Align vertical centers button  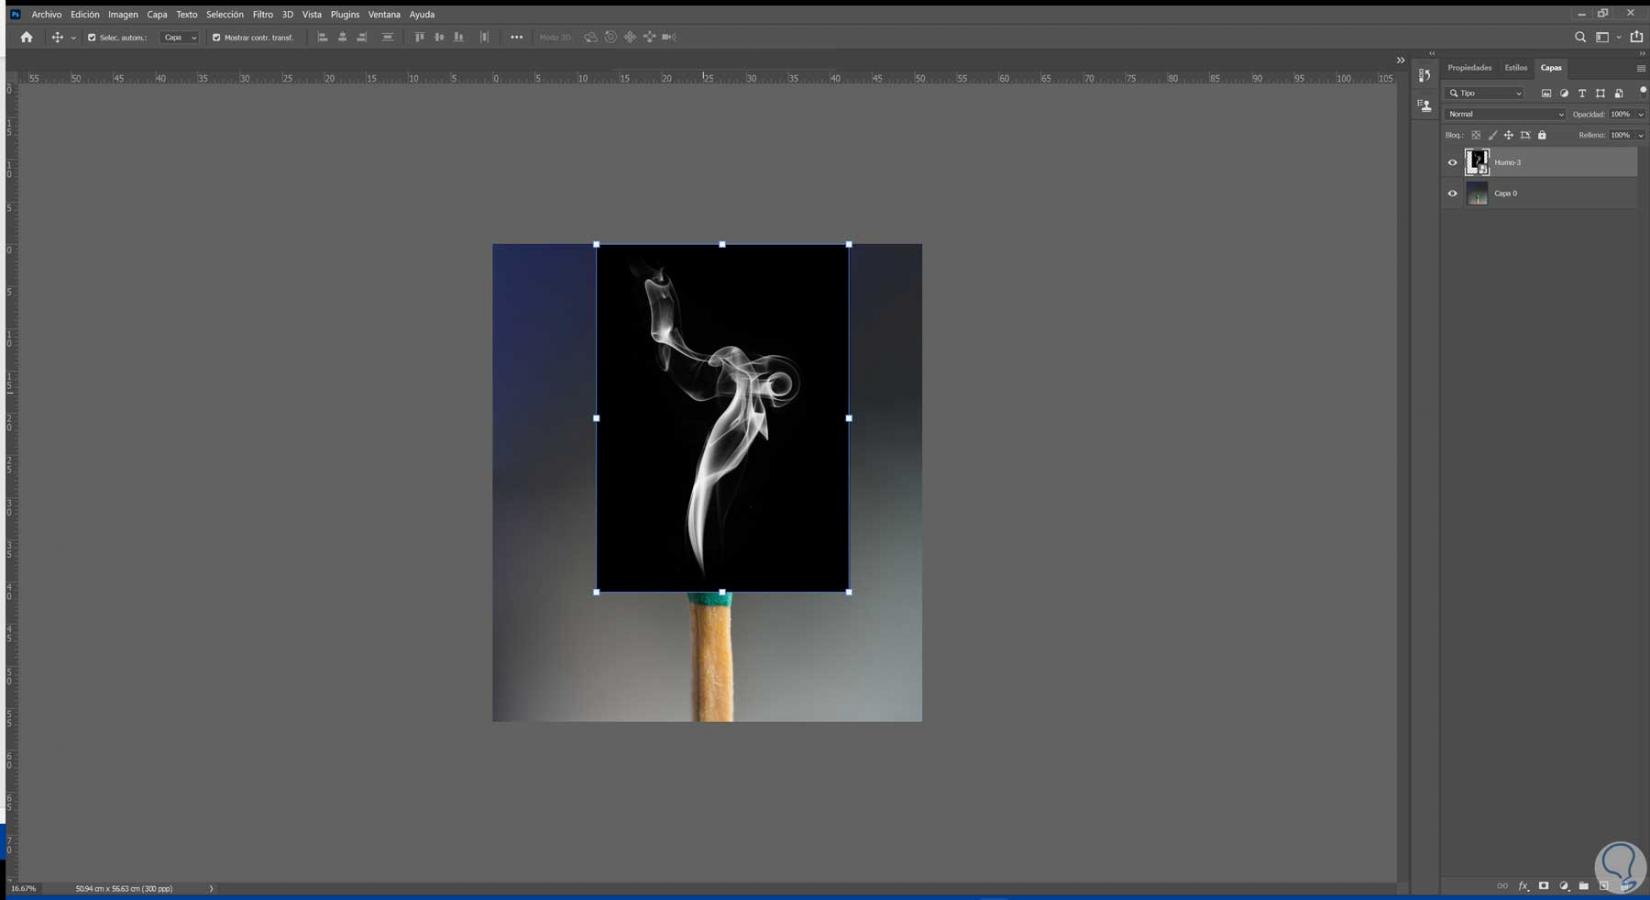click(439, 37)
